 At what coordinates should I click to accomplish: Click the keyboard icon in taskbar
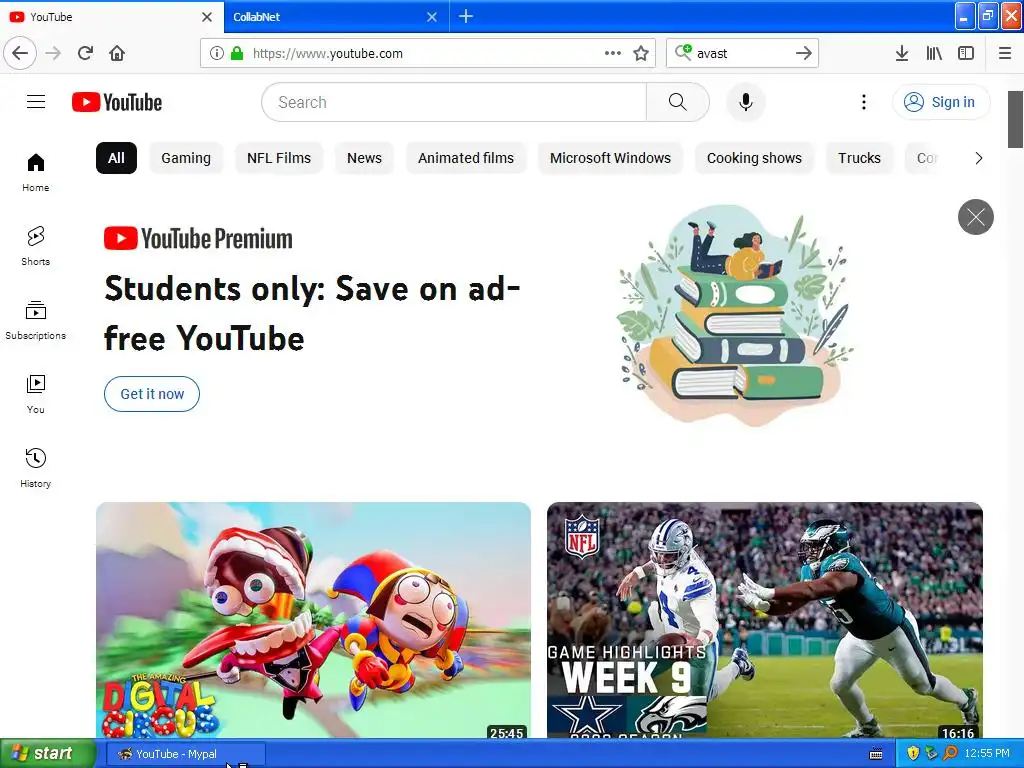coord(876,754)
